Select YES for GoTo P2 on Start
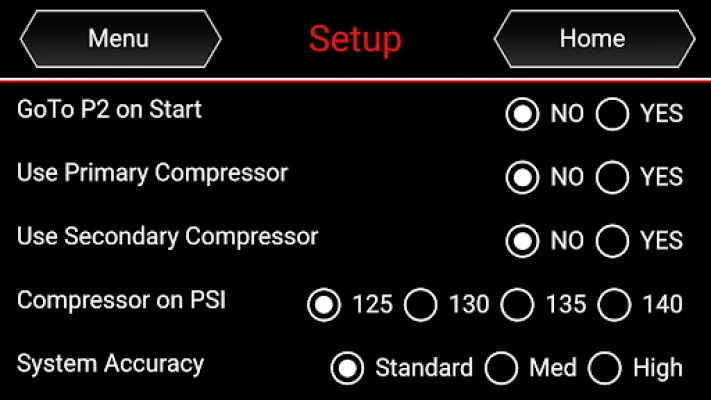The height and width of the screenshot is (400, 711). [612, 114]
